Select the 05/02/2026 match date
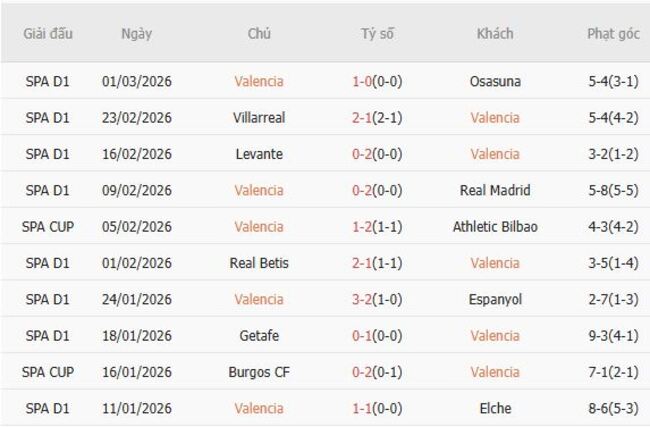 pyautogui.click(x=137, y=226)
